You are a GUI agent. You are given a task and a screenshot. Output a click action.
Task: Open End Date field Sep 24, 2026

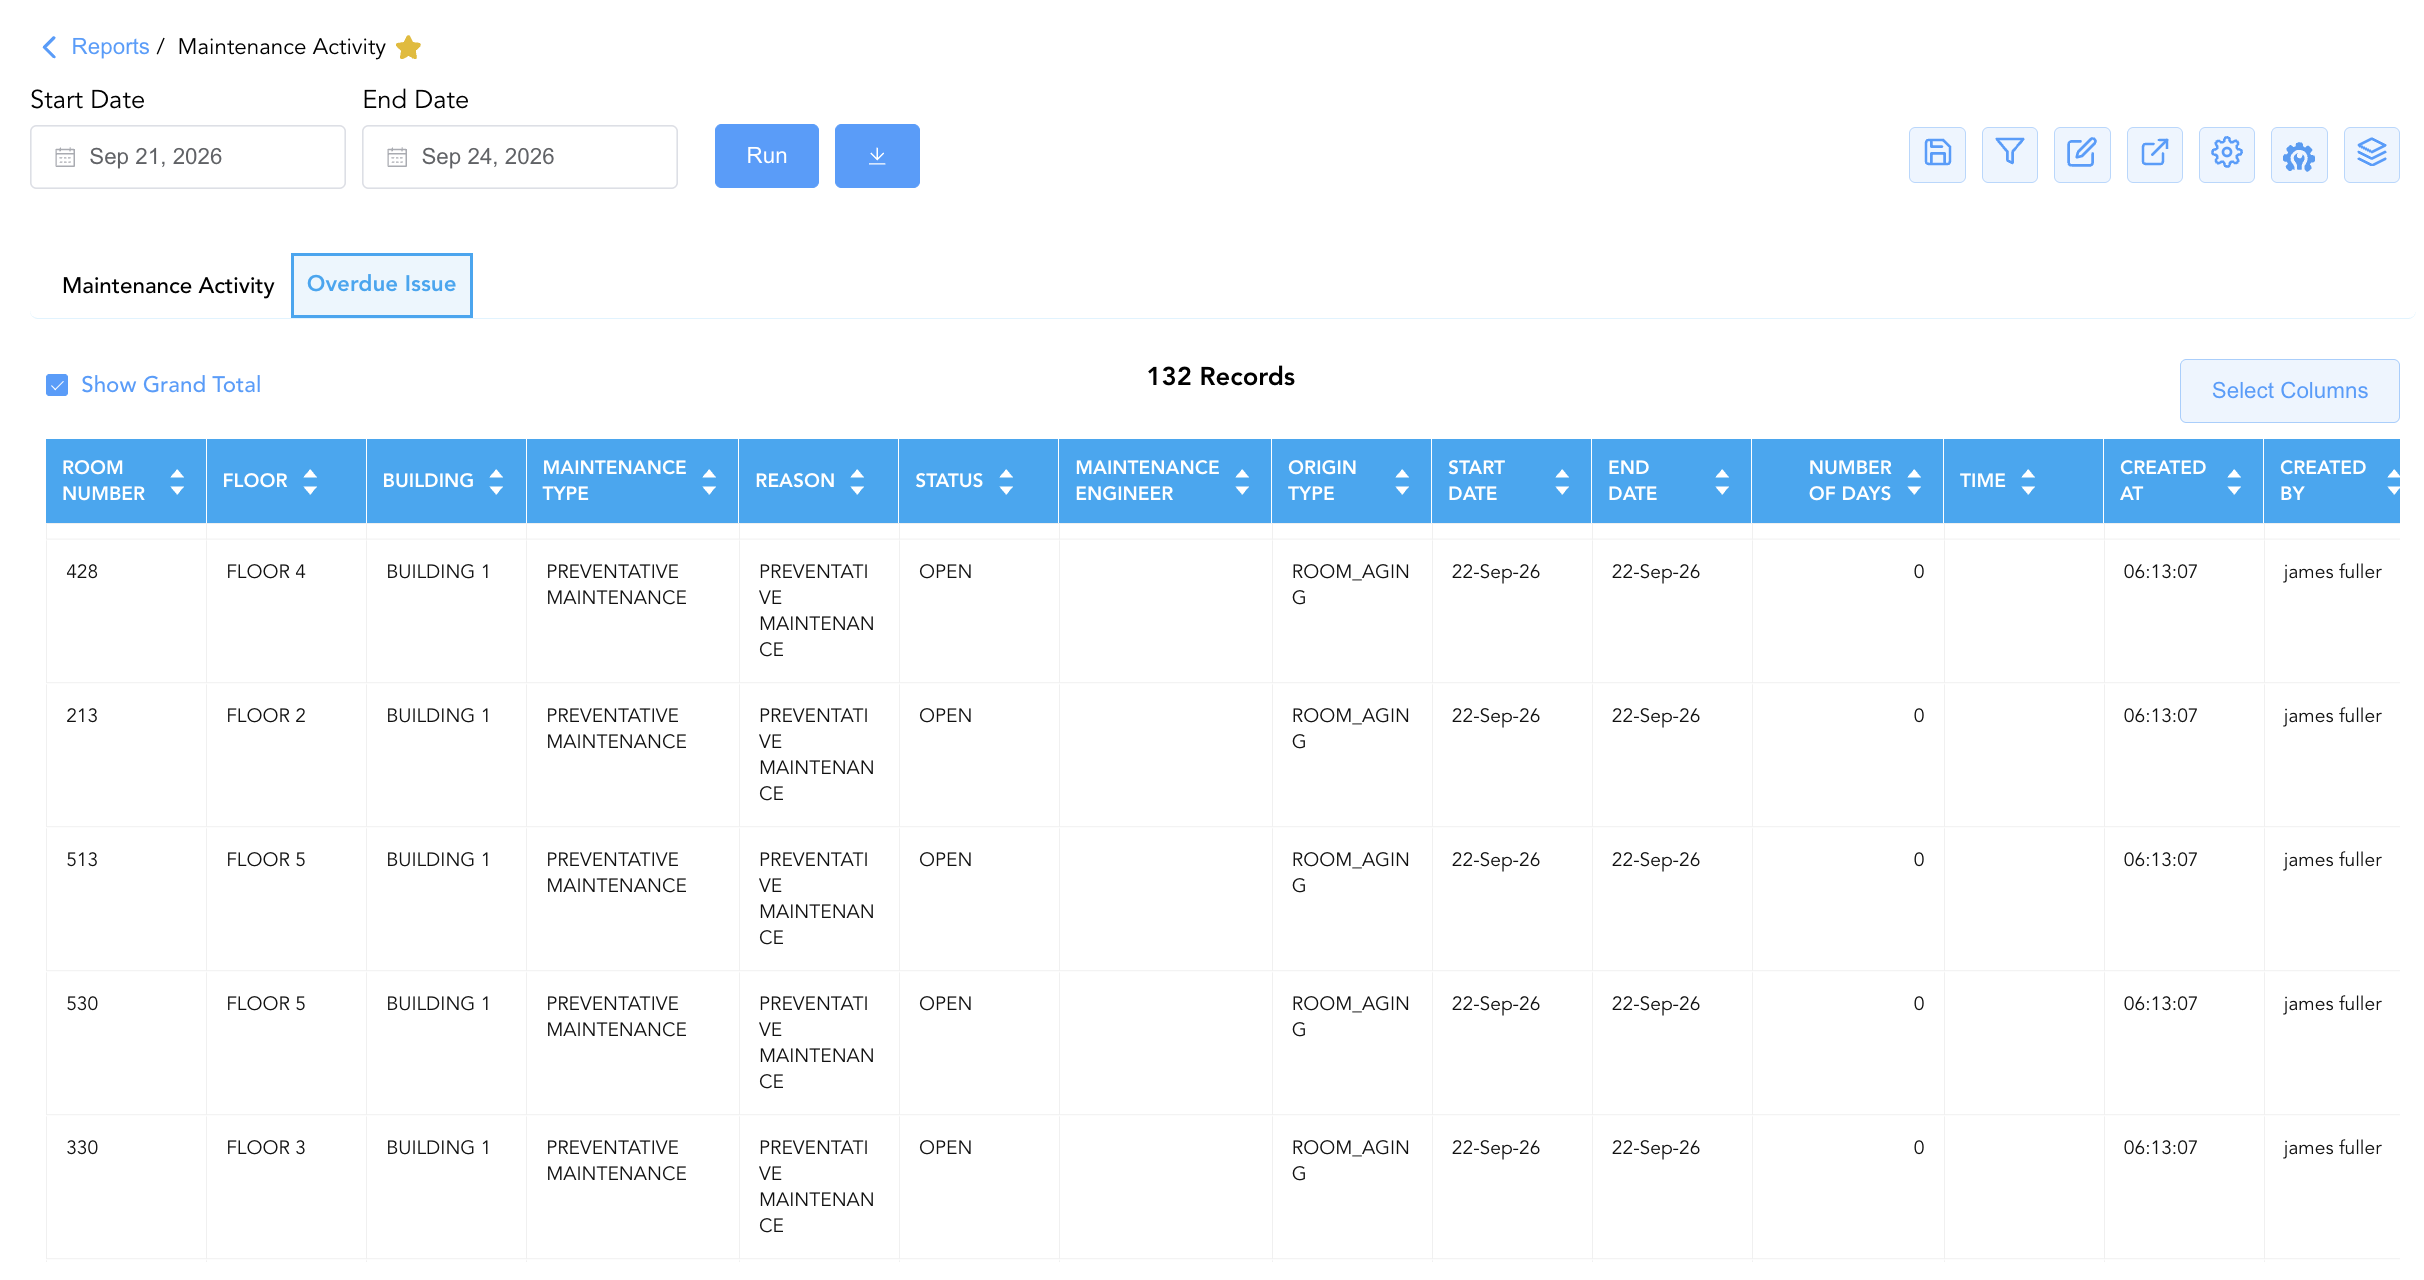tap(520, 157)
